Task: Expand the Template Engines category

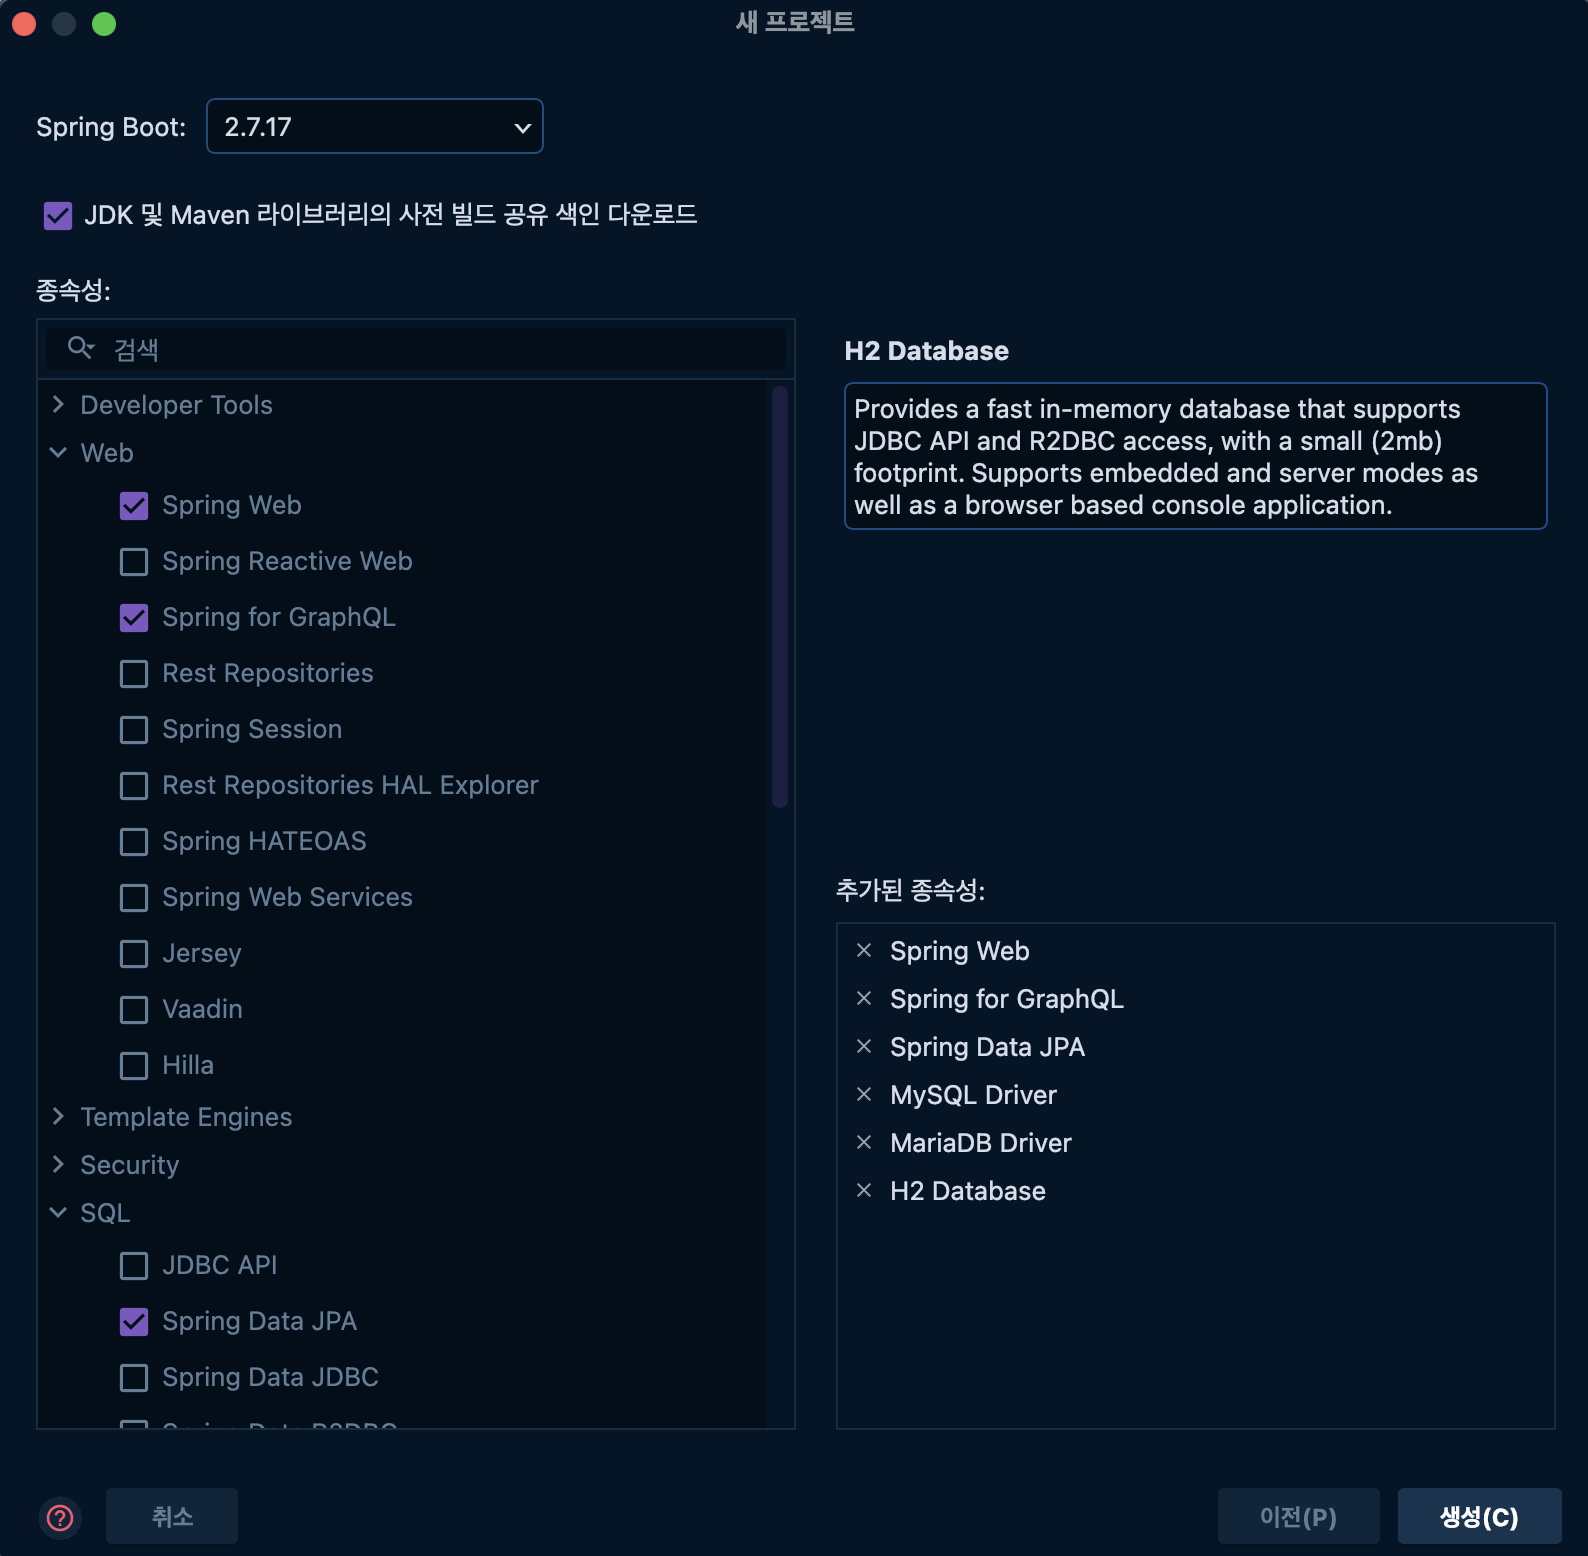Action: coord(58,1116)
